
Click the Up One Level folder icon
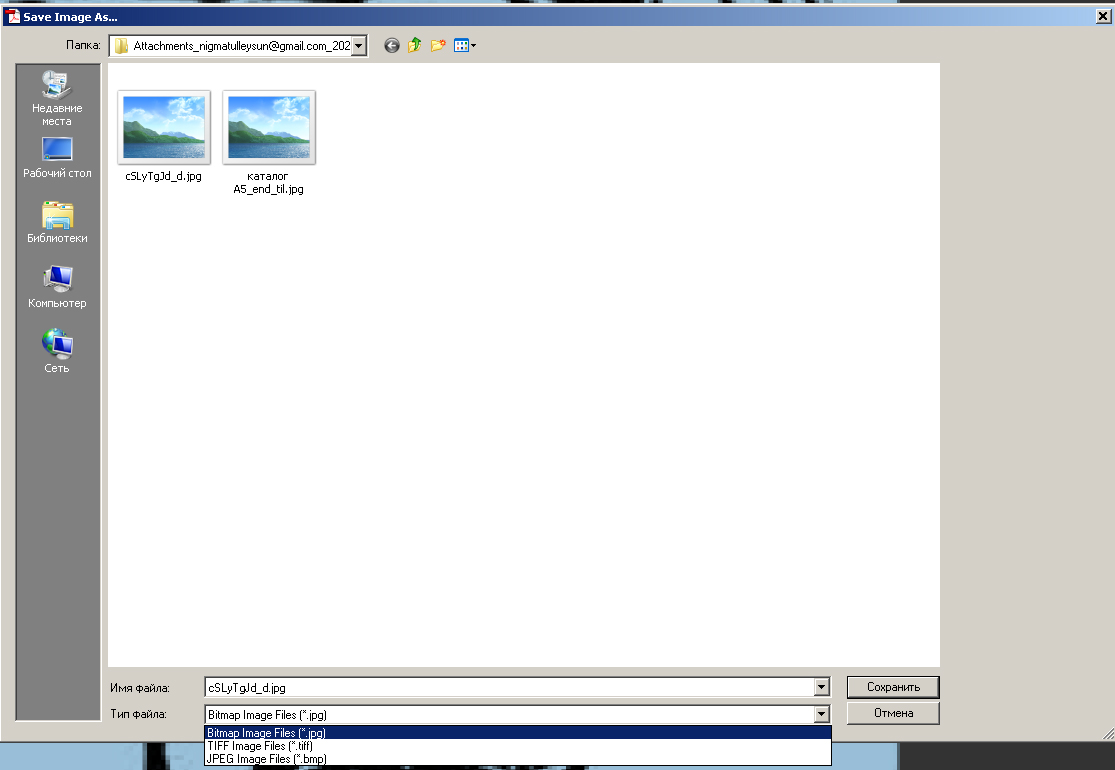click(x=414, y=45)
